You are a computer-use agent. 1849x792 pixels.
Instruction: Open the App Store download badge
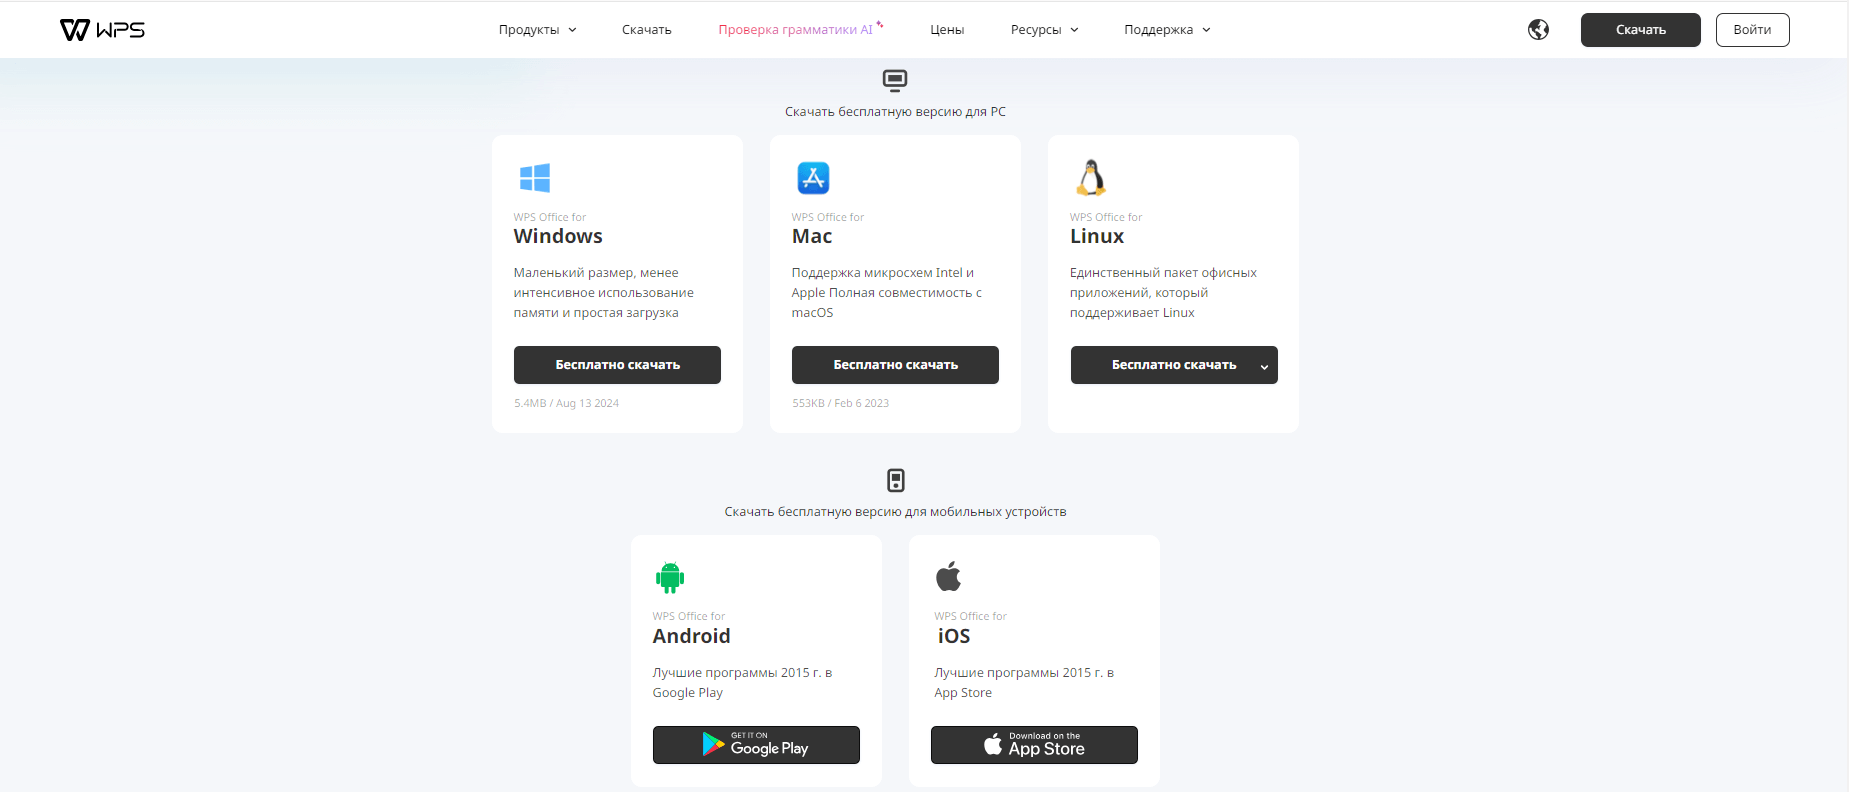click(x=1034, y=745)
